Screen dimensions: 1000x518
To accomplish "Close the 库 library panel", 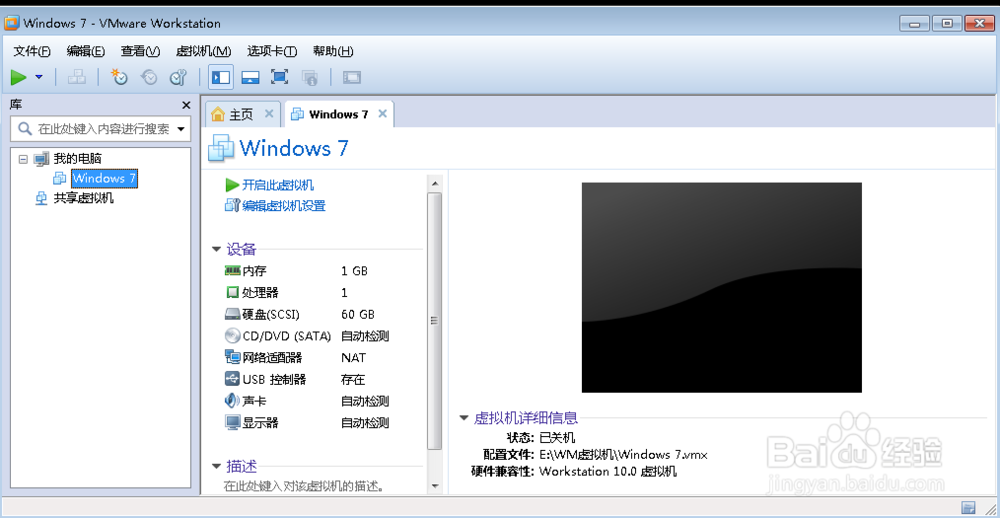I will [x=186, y=105].
